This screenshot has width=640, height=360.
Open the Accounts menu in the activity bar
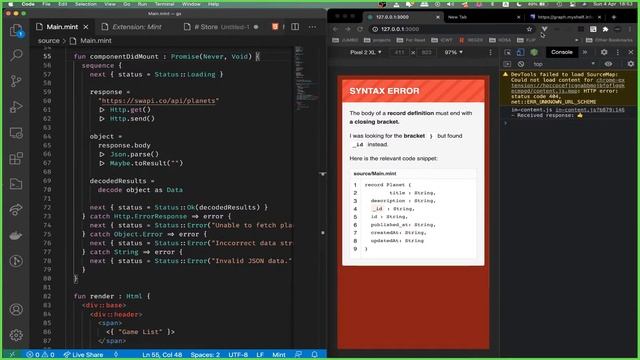click(x=16, y=309)
